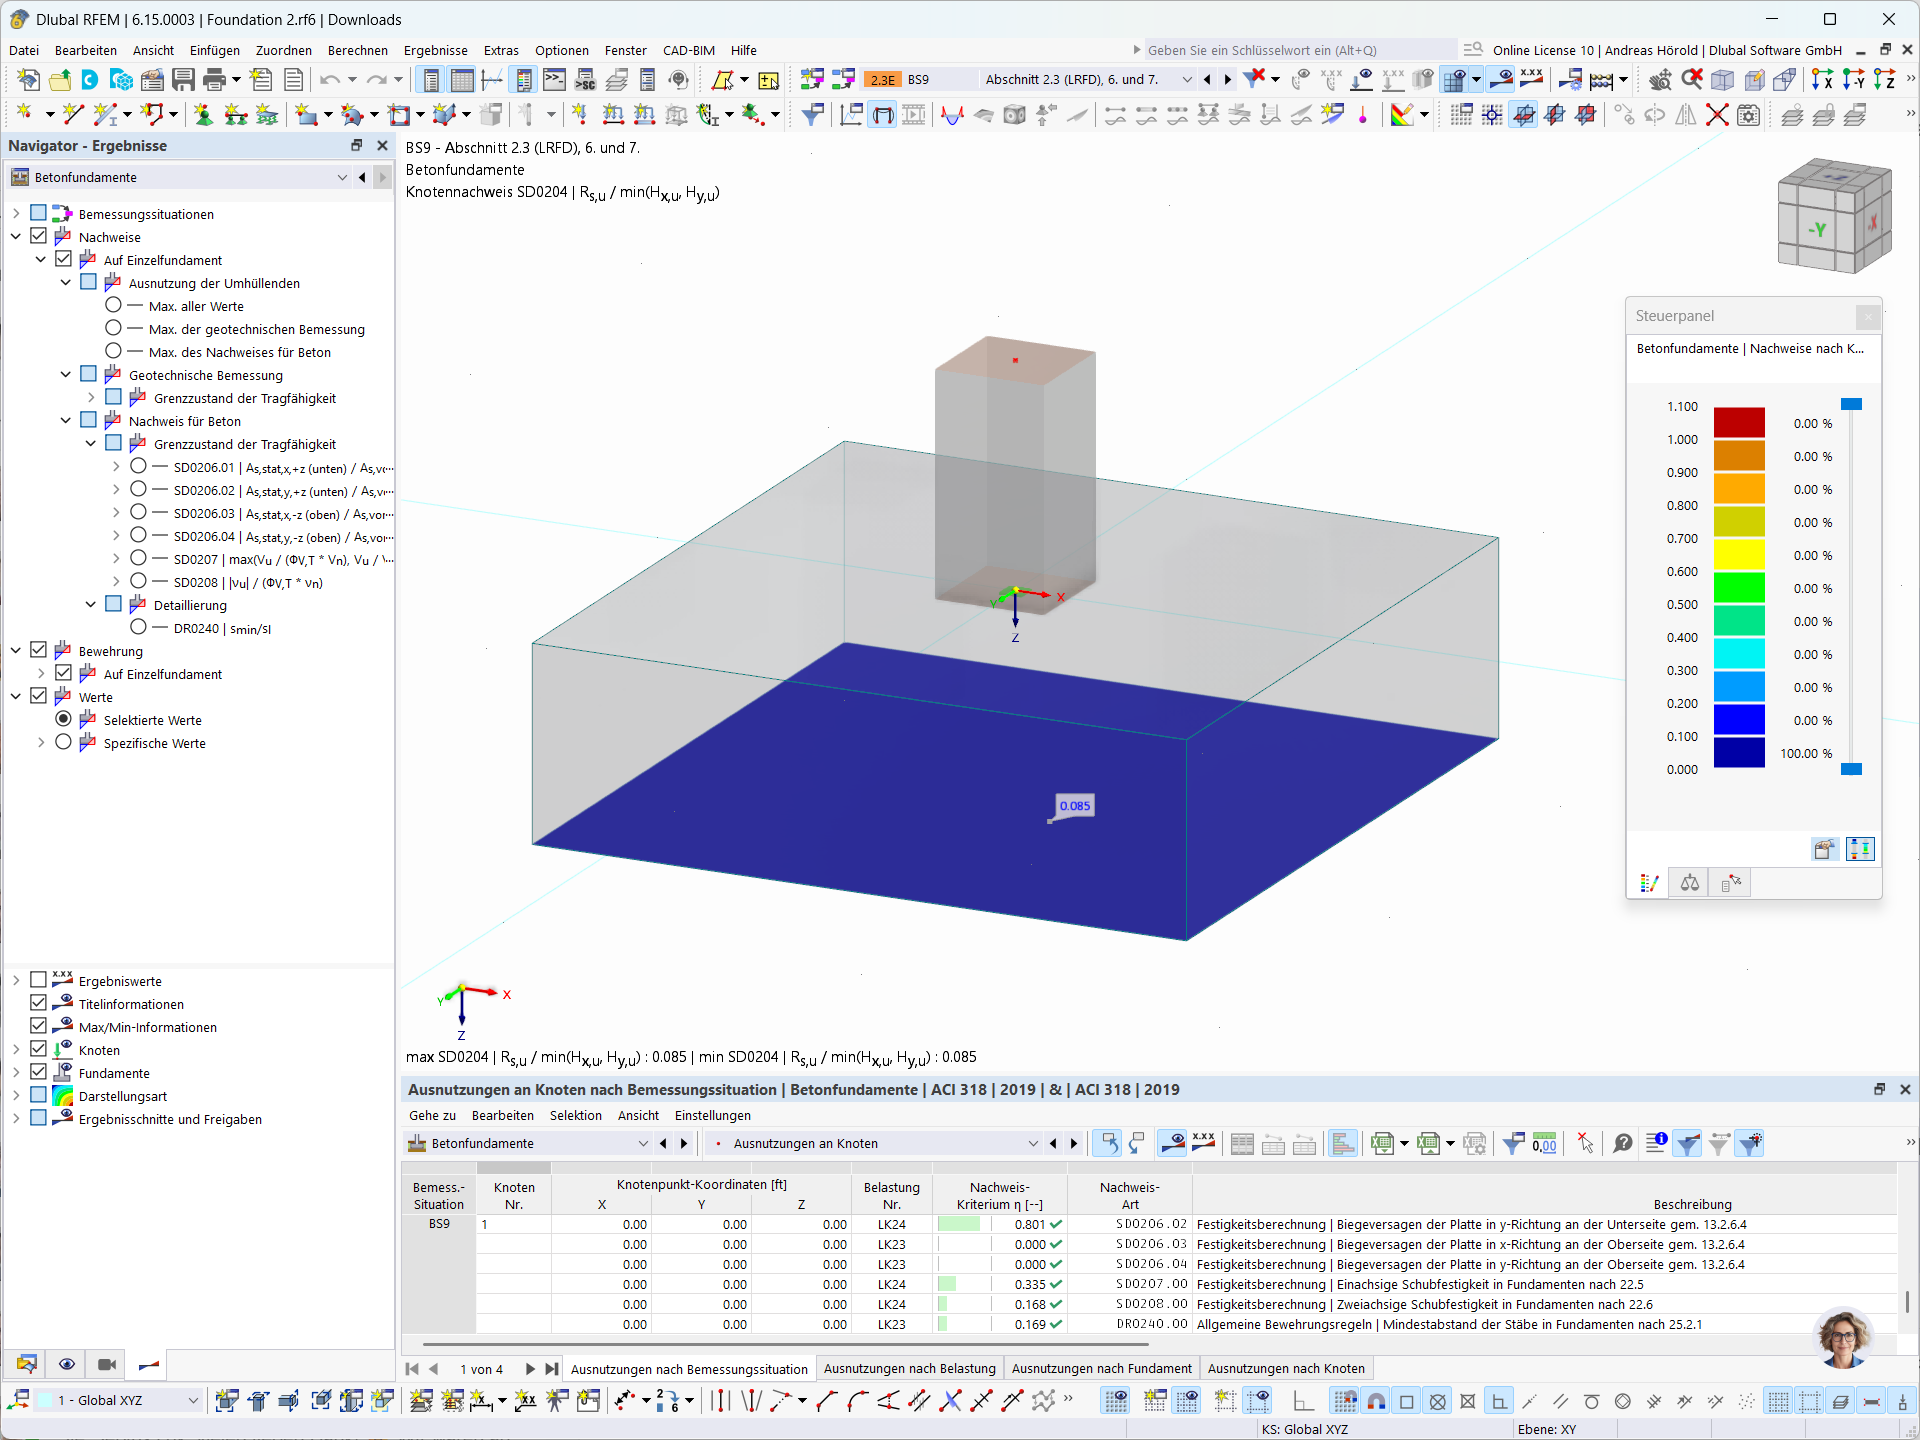Click the red X delete icon in second toolbar
The image size is (1920, 1440).
(1717, 115)
